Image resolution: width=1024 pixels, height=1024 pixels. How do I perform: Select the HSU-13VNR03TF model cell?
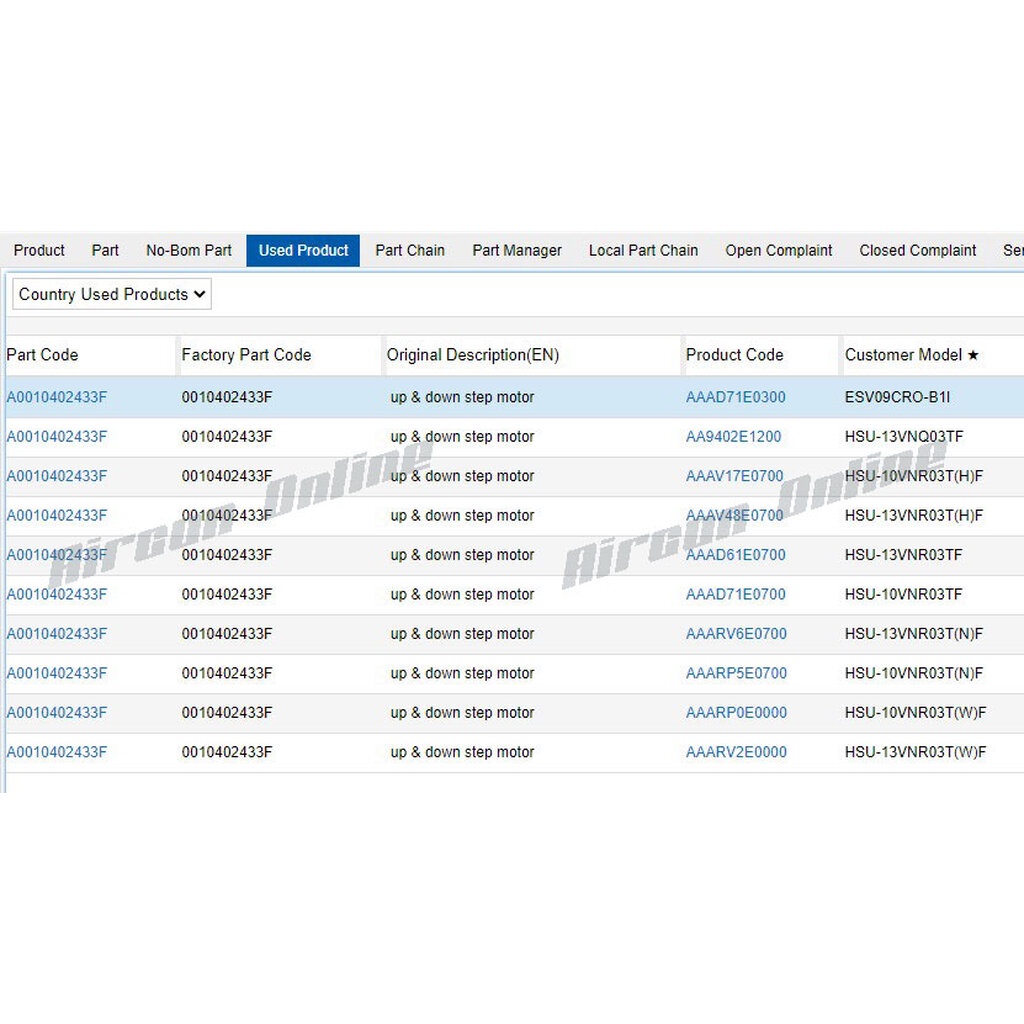[904, 555]
